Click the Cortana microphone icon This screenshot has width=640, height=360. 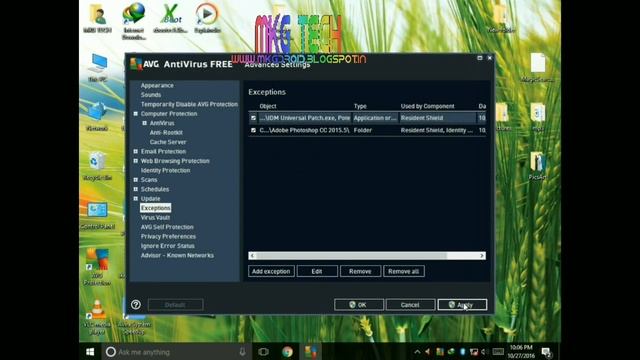[x=242, y=351]
